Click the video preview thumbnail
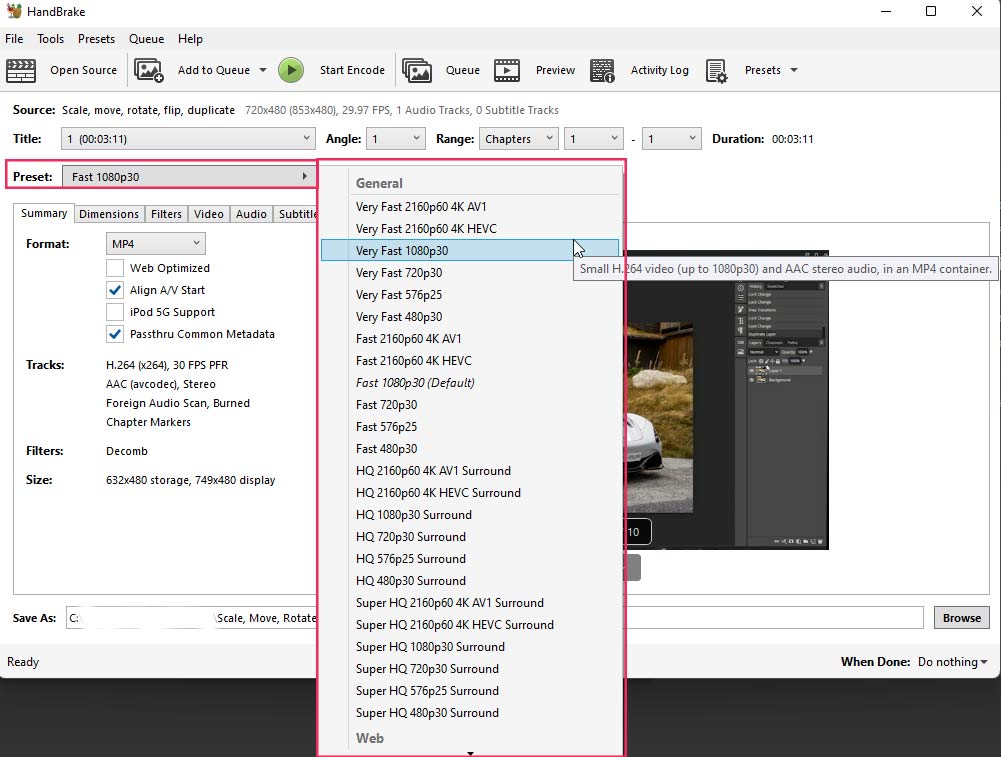1001x757 pixels. pos(727,400)
